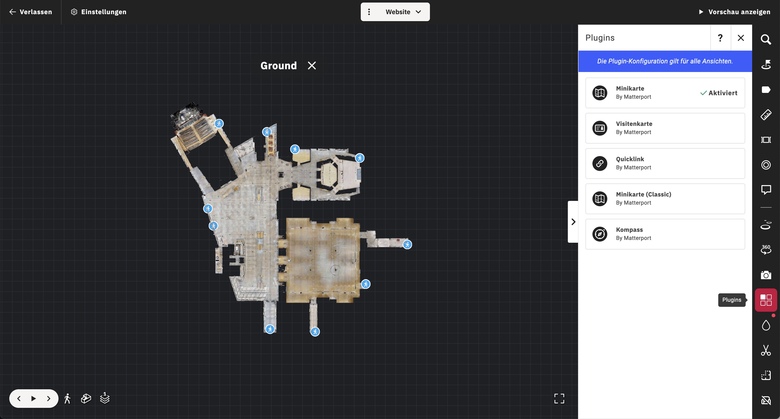Select the Kompass plugin
The height and width of the screenshot is (419, 780).
pyautogui.click(x=665, y=234)
